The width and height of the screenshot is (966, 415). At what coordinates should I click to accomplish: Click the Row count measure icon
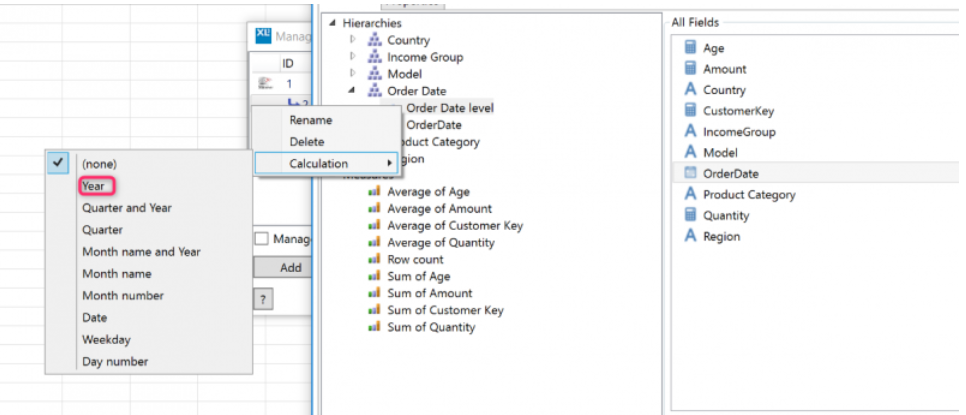click(375, 259)
